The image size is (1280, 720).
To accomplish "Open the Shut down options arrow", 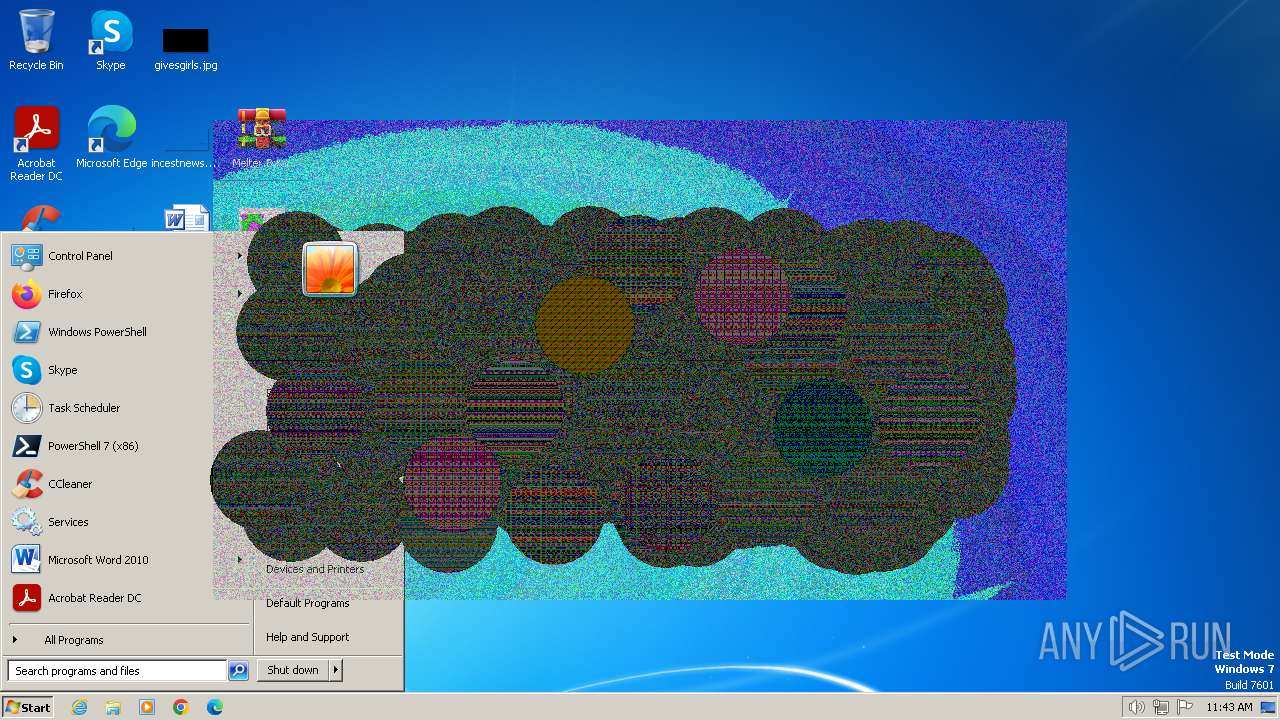I will (336, 670).
